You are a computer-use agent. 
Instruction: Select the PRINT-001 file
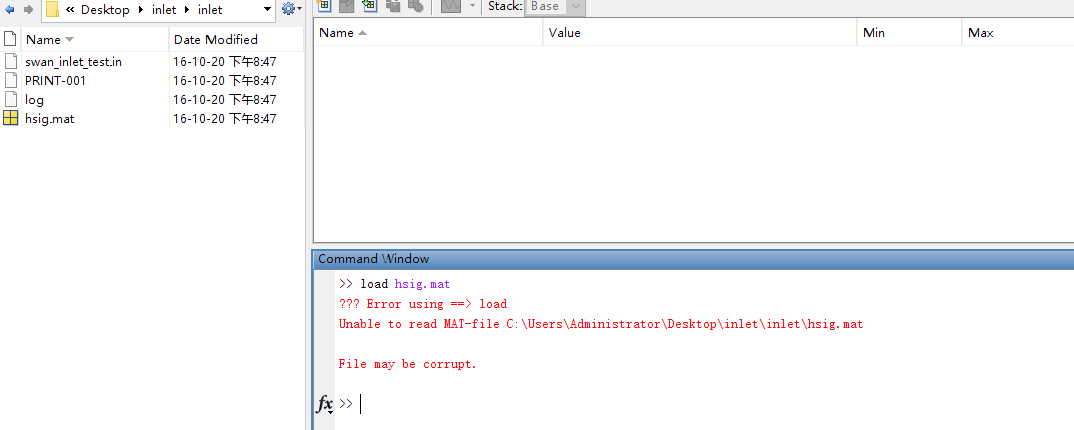[55, 80]
